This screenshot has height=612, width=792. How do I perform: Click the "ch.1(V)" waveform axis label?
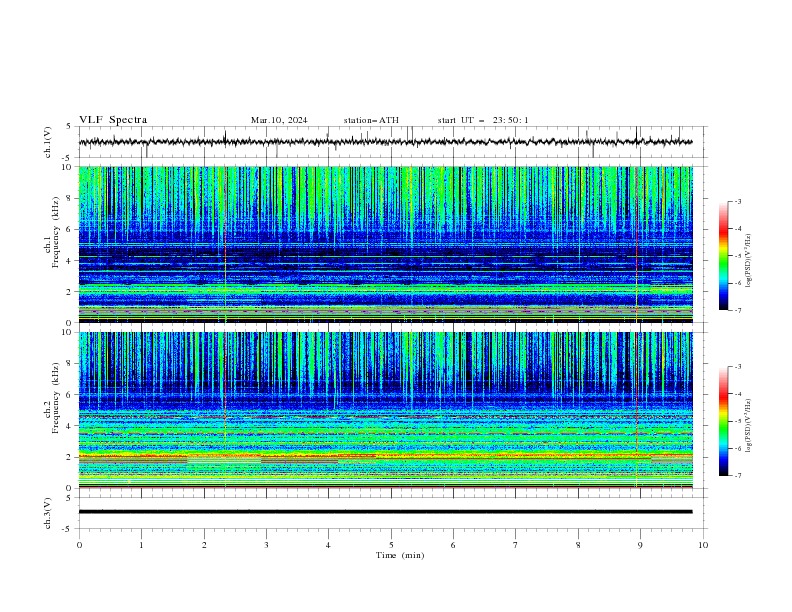click(x=48, y=142)
